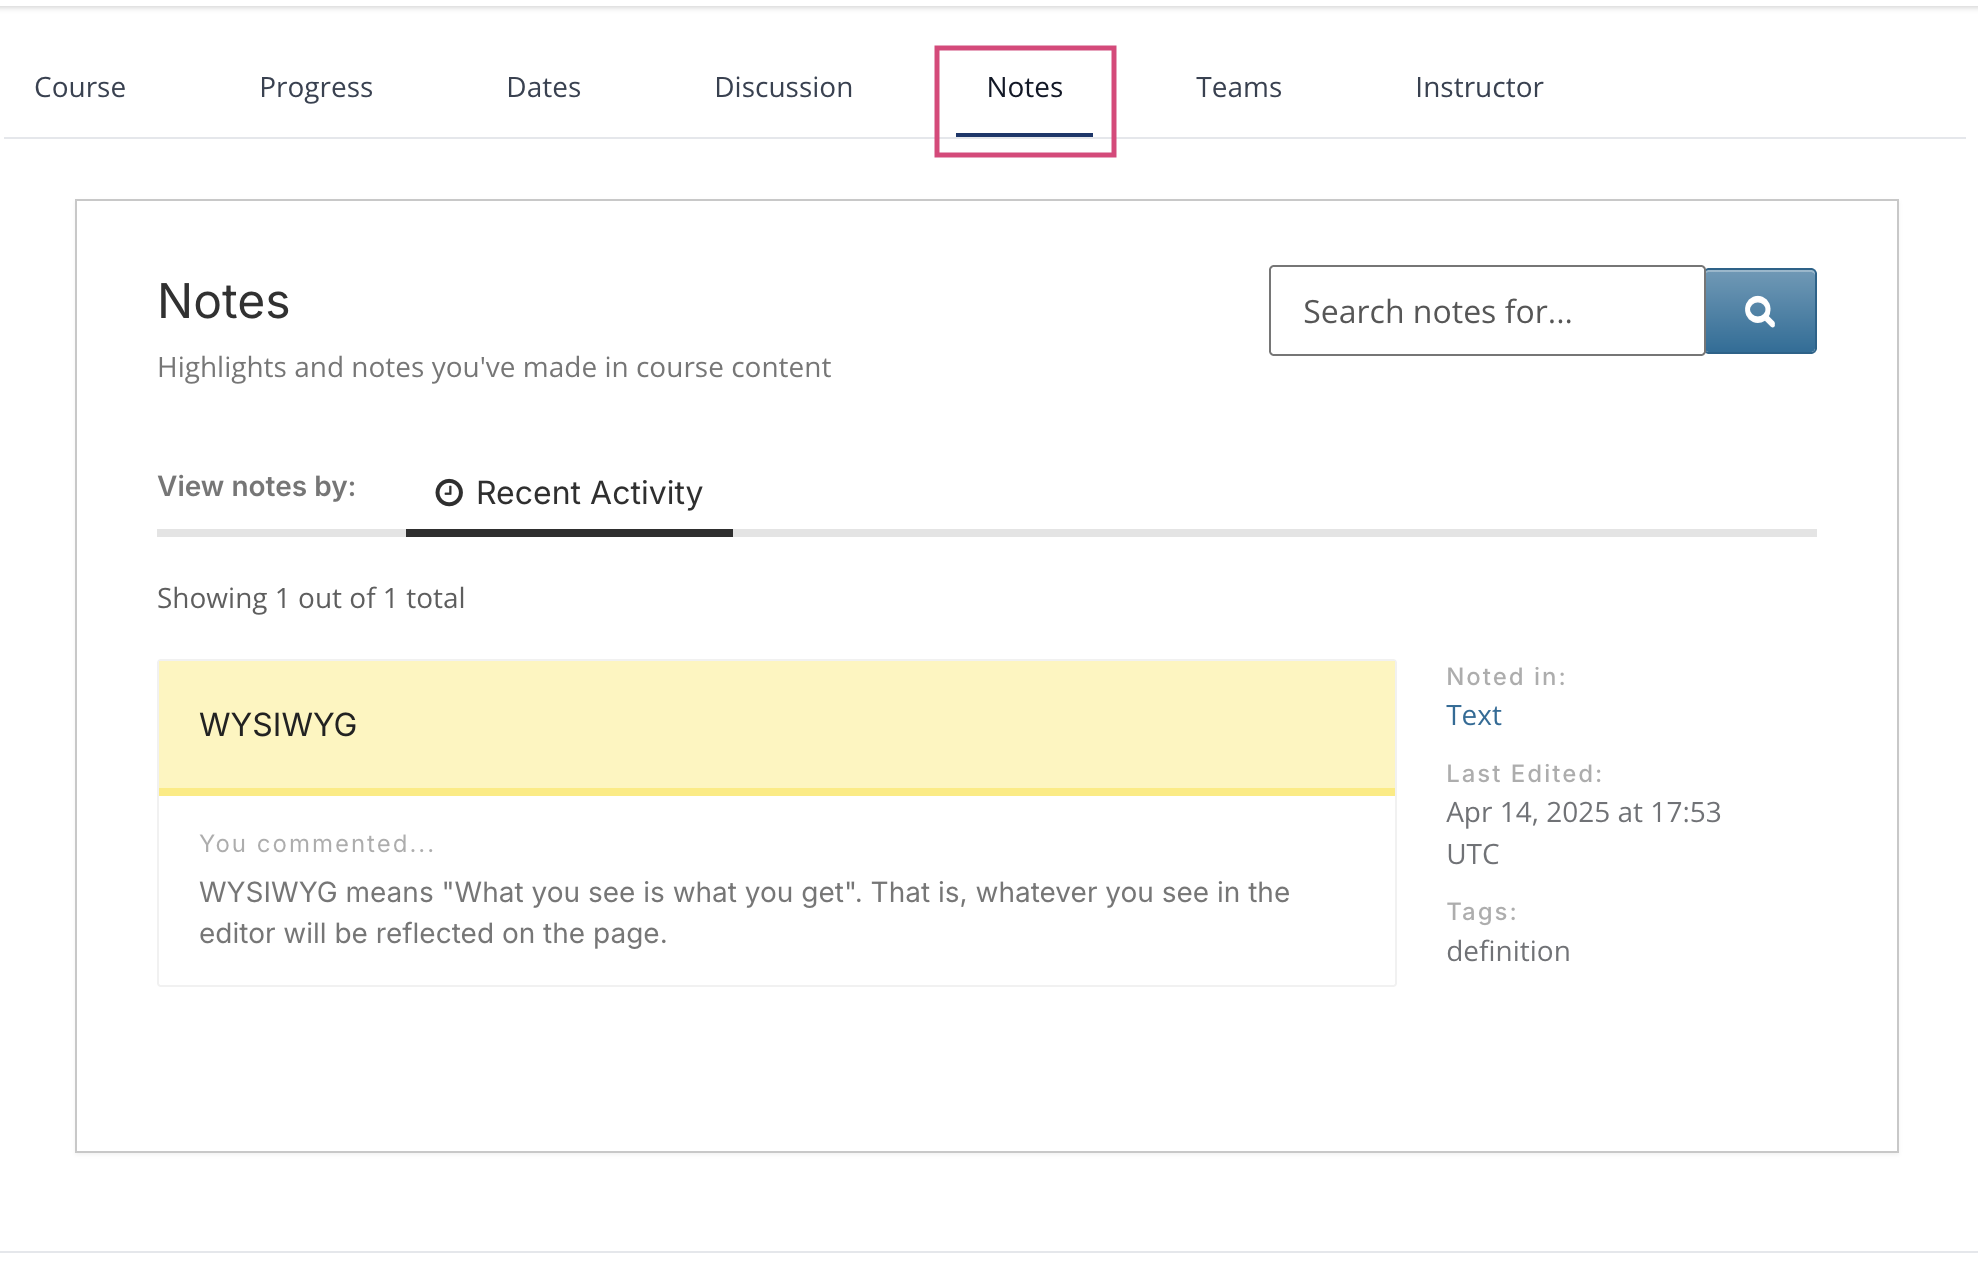Click the Notes page heading
This screenshot has width=1978, height=1262.
(x=223, y=302)
